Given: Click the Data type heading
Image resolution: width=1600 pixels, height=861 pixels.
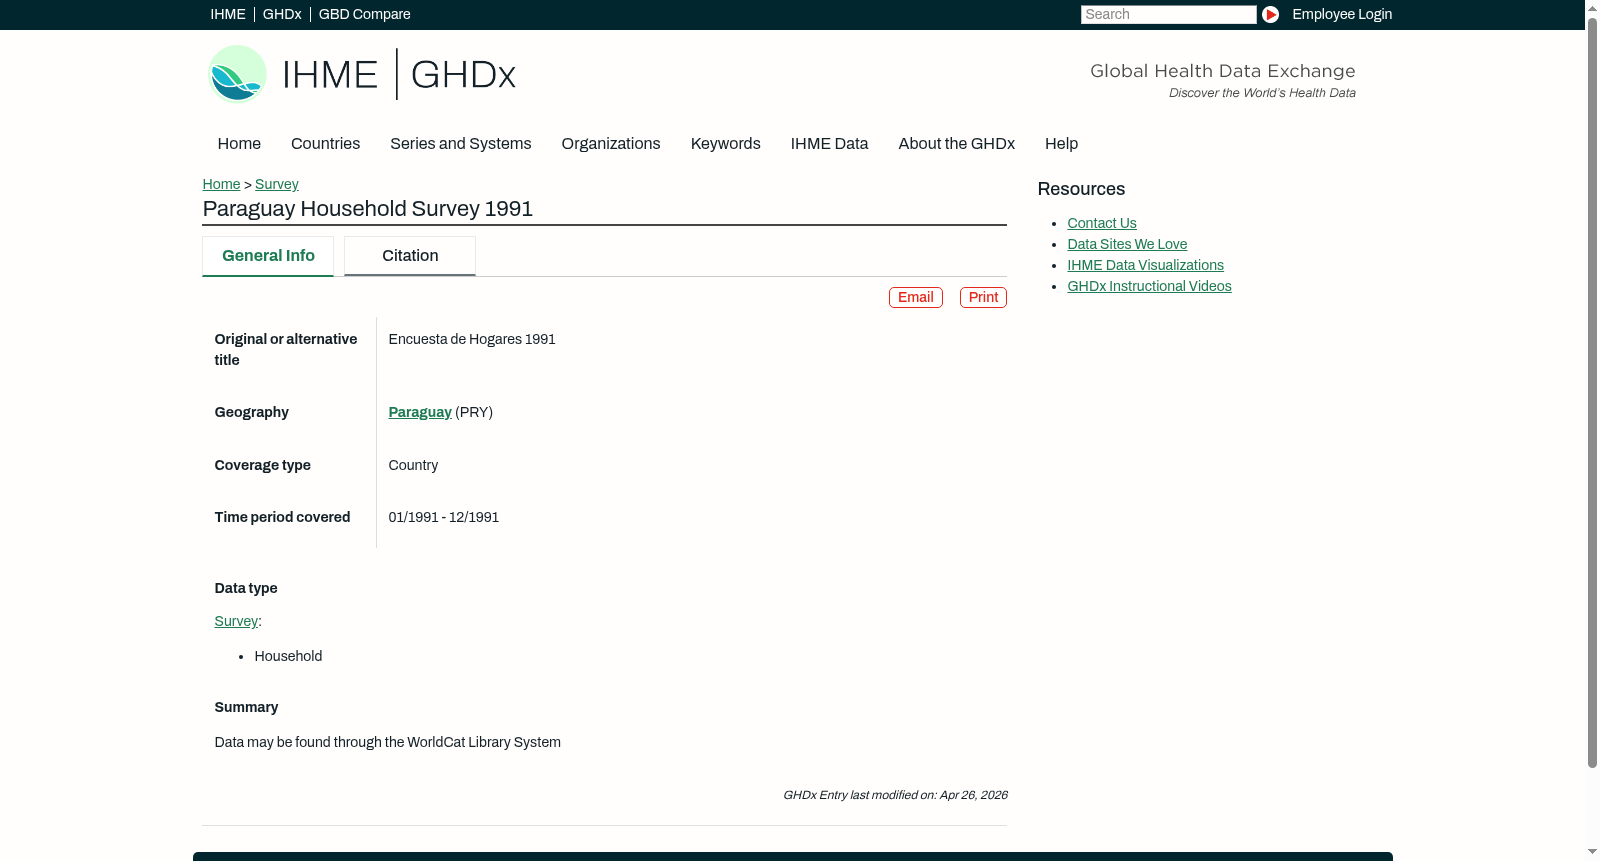Looking at the screenshot, I should 246,588.
